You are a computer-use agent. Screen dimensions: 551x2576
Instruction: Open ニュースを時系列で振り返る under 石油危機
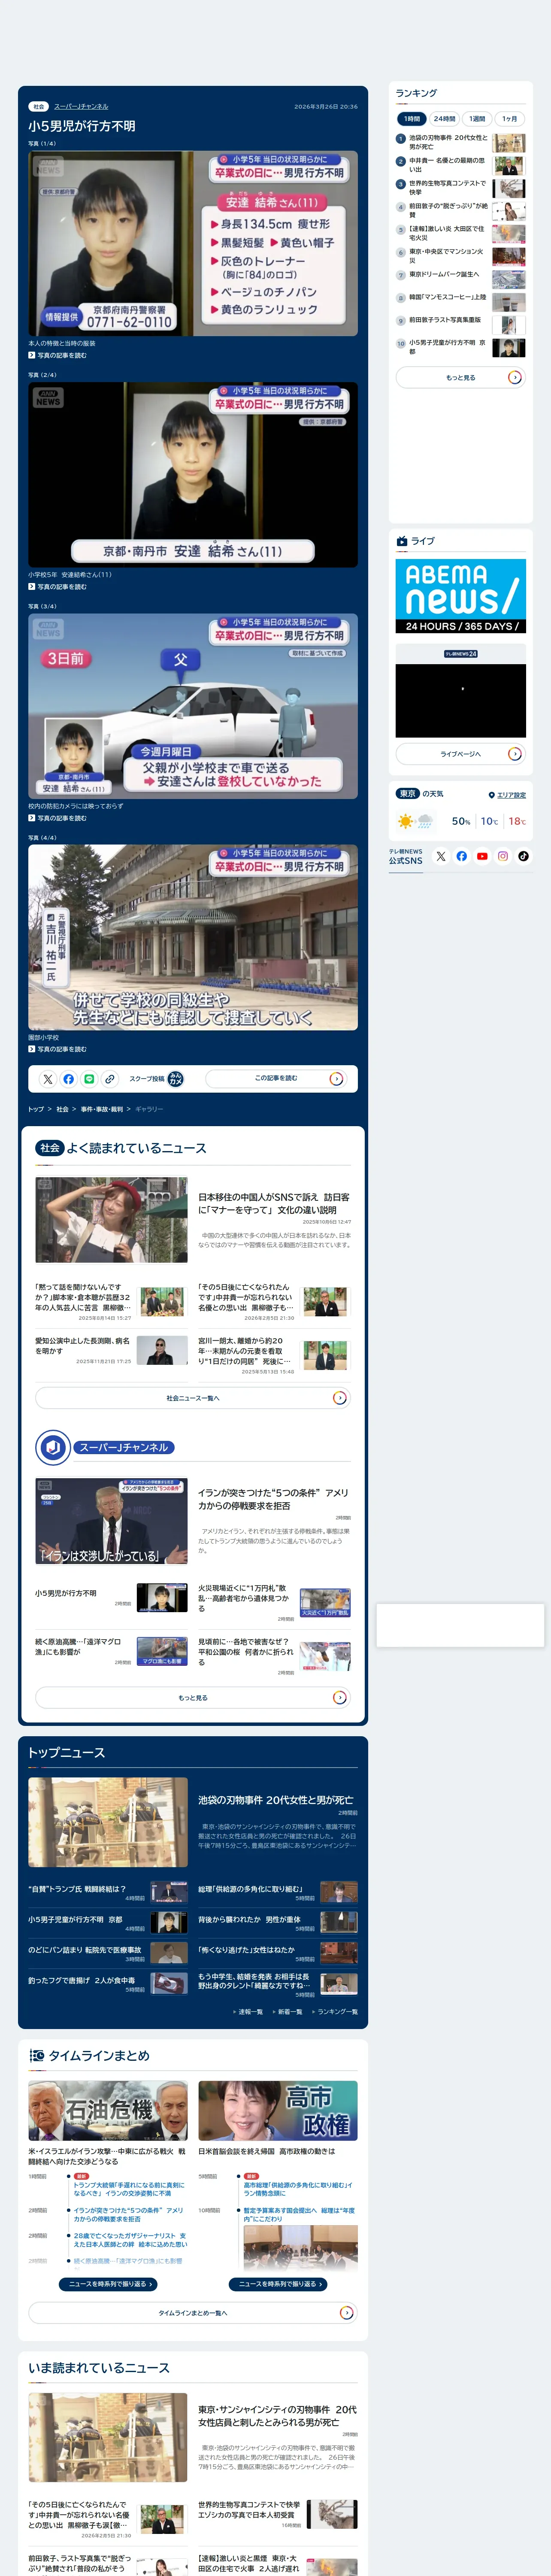click(x=108, y=2284)
